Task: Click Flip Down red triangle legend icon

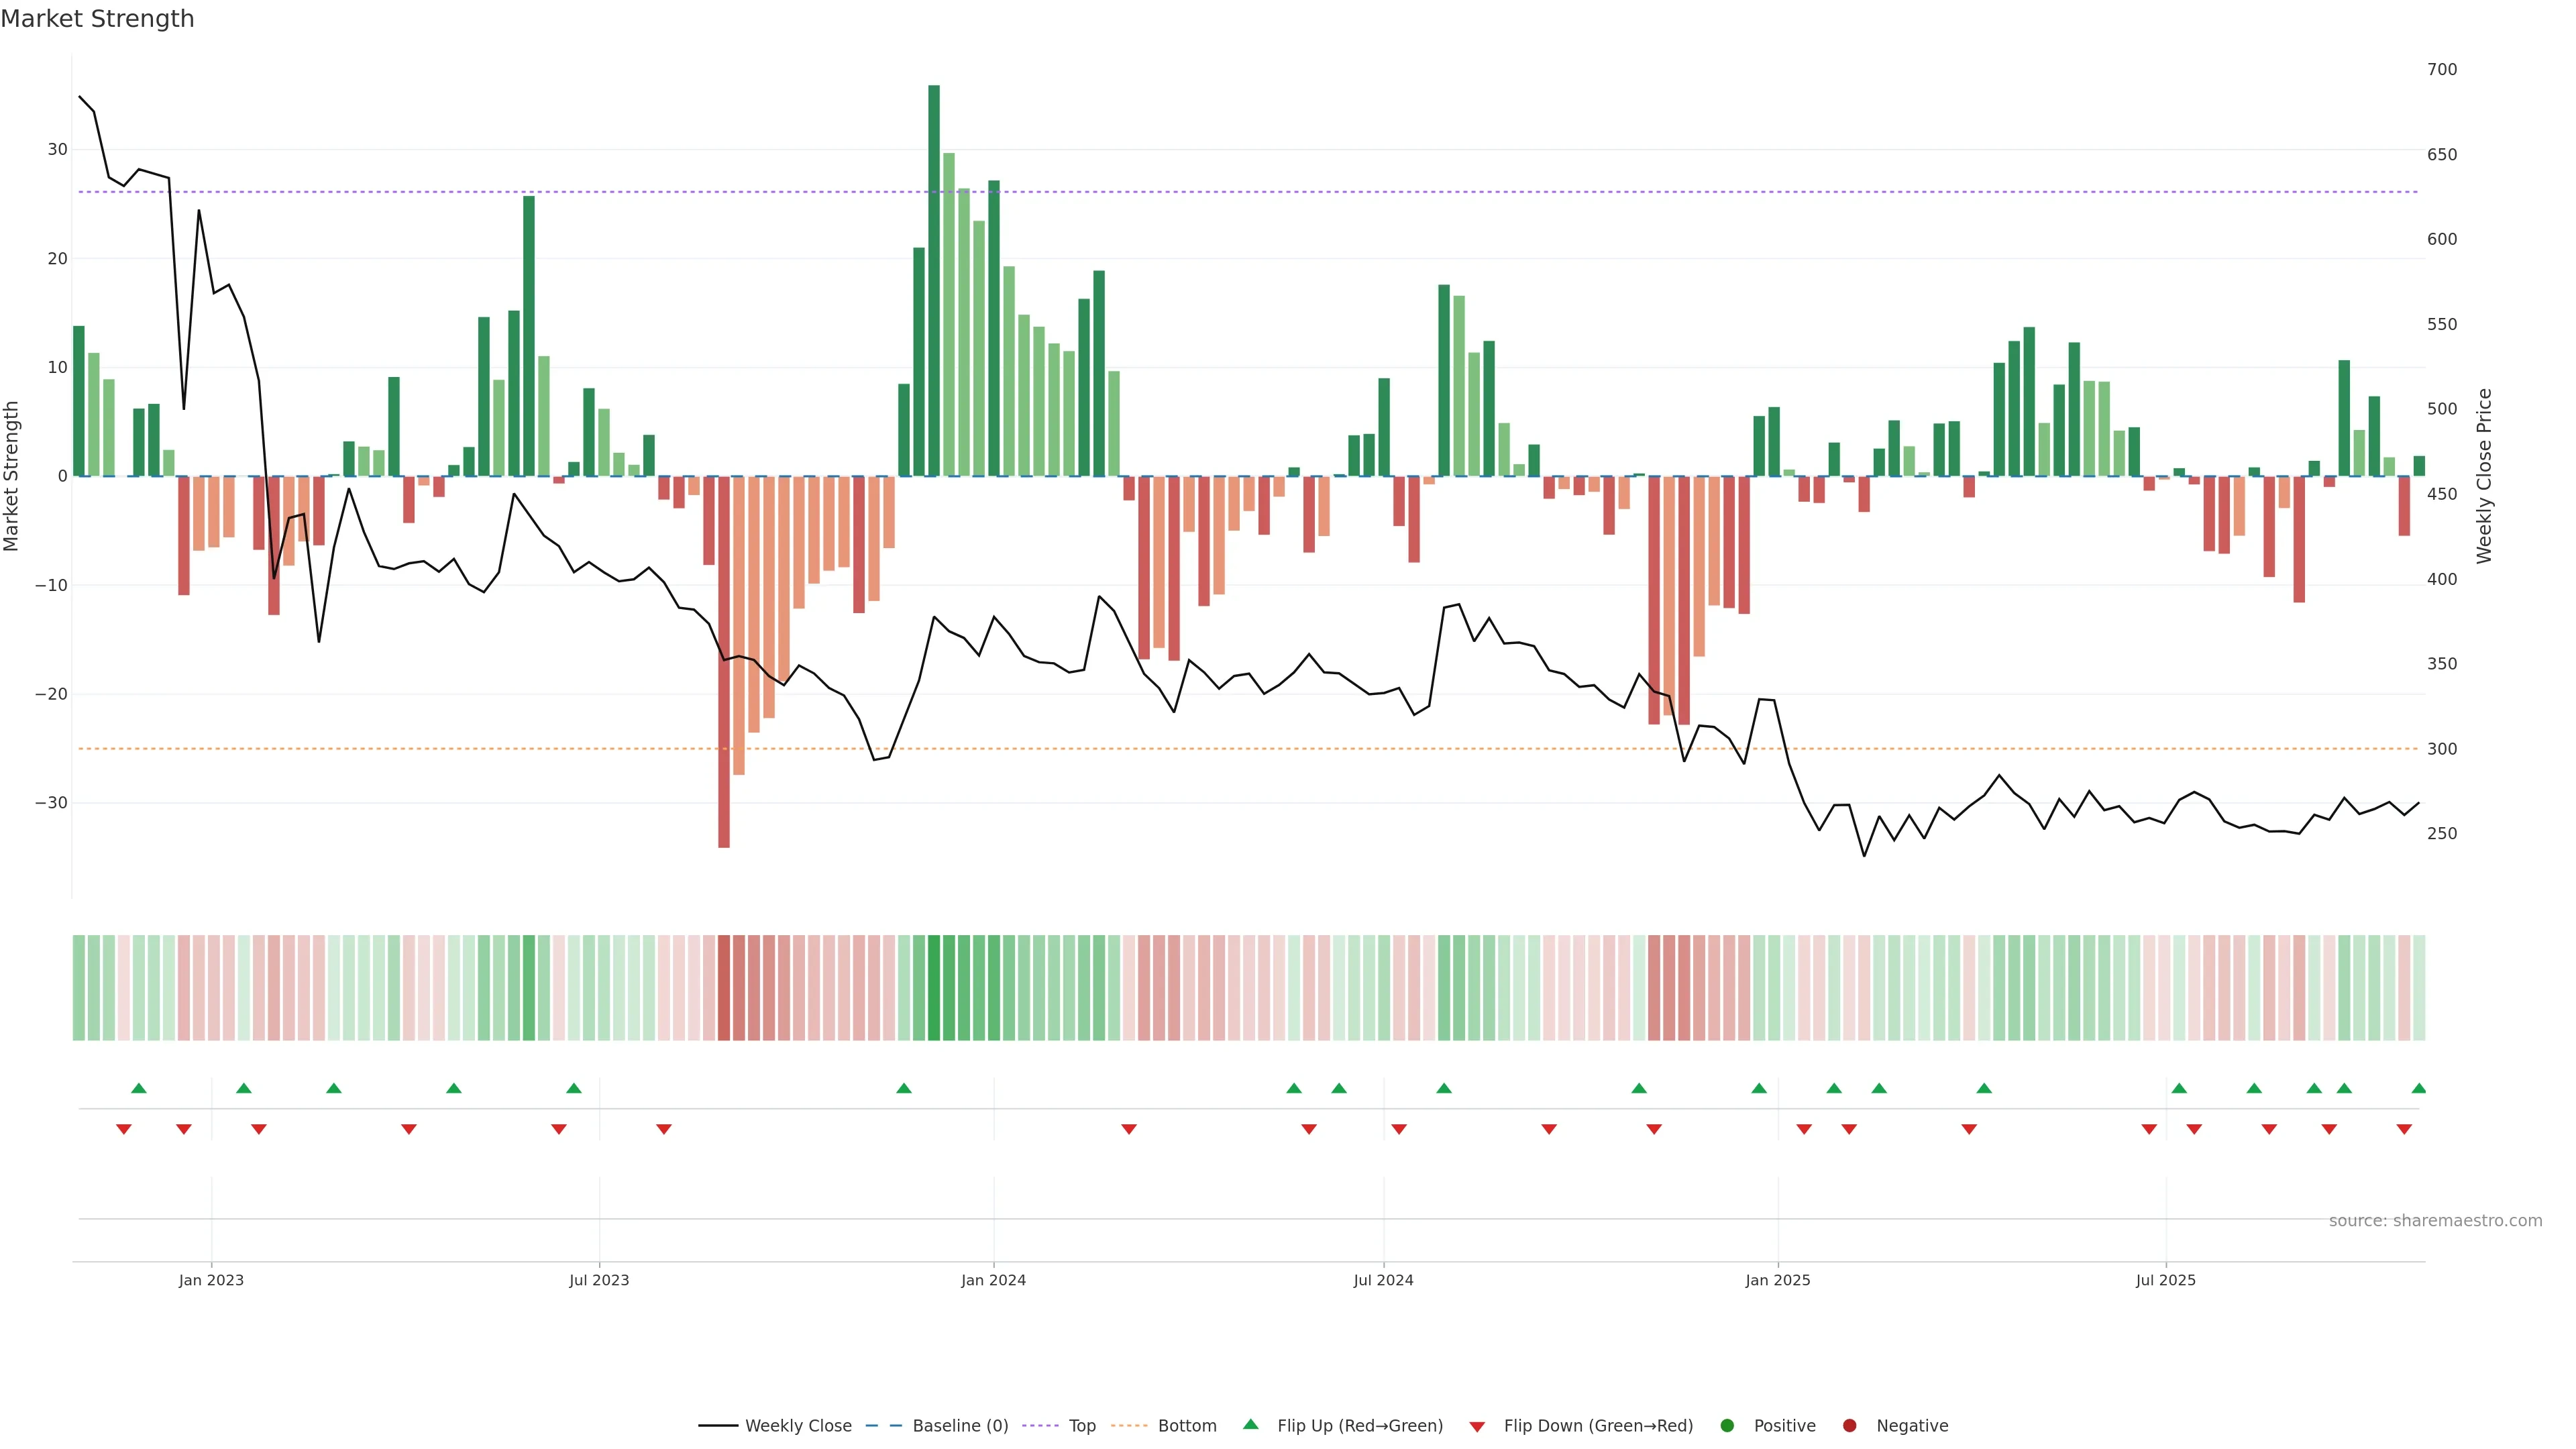Action: click(1477, 1427)
